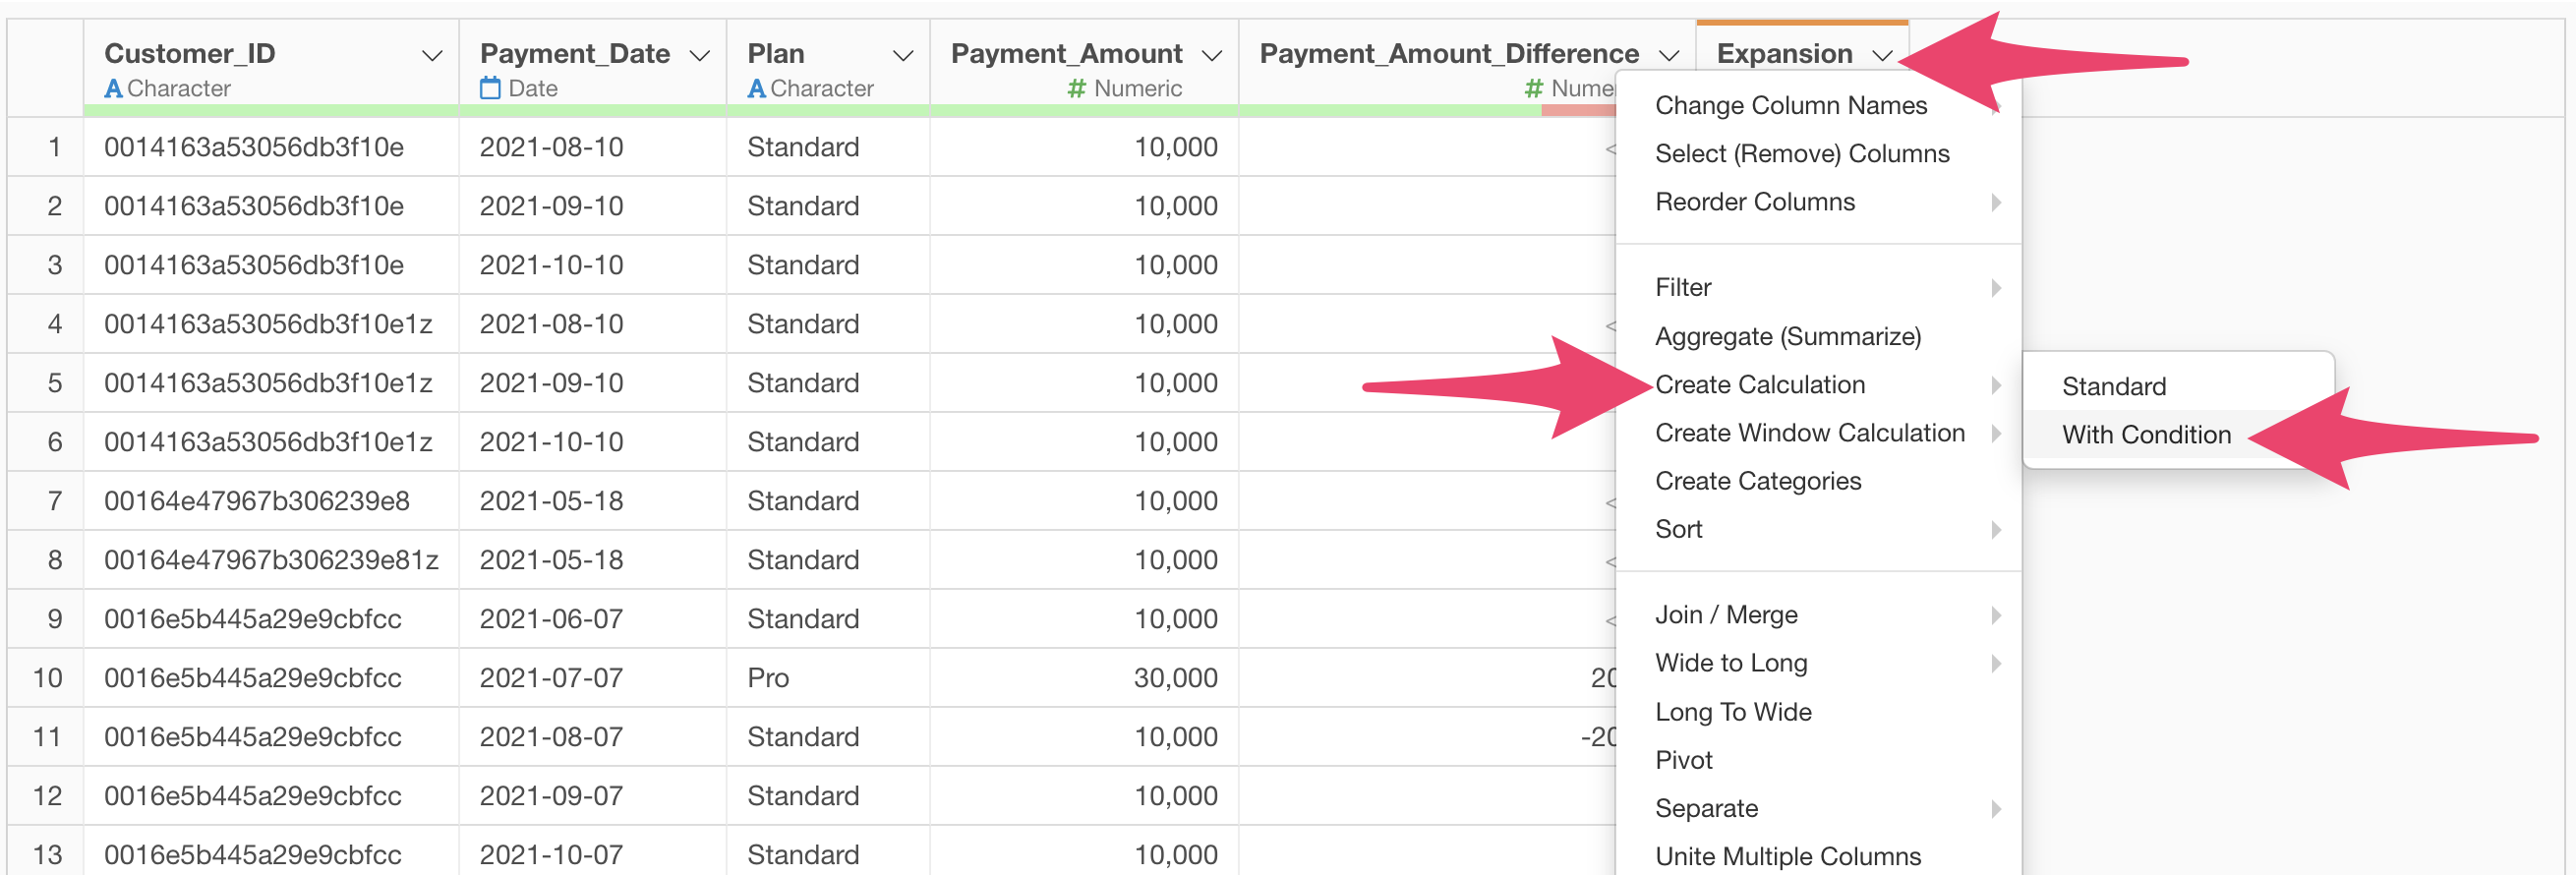Click the Plan Character type icon
This screenshot has width=2576, height=875.
[757, 89]
